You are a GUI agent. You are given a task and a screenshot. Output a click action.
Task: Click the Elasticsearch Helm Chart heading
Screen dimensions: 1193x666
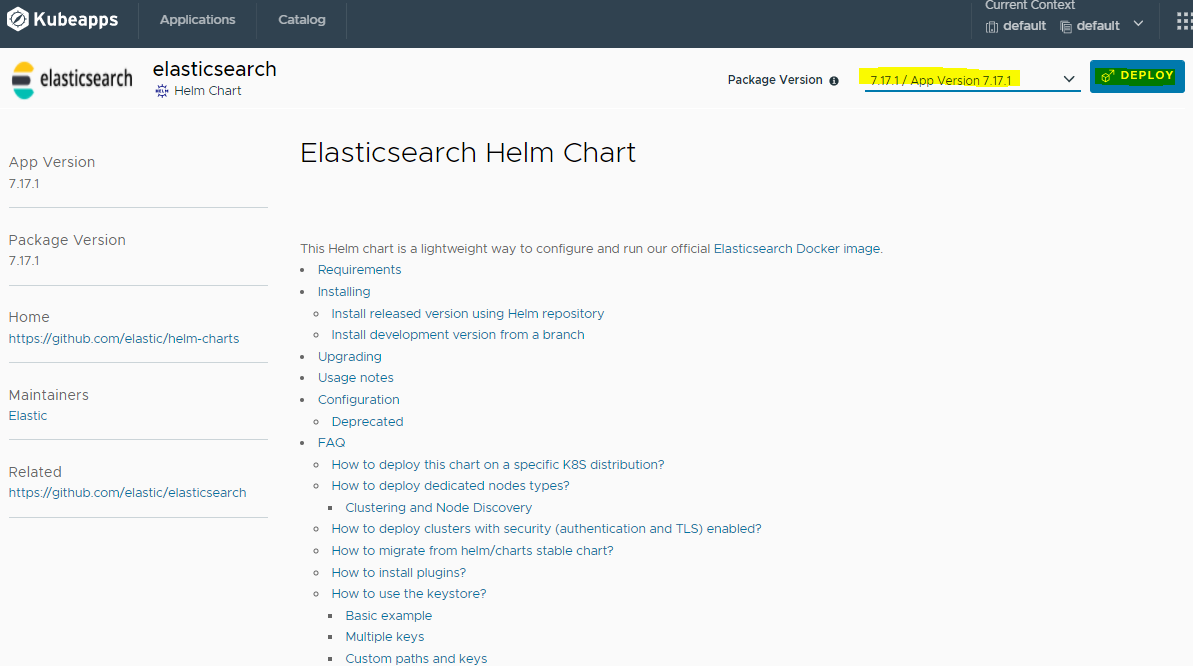click(468, 153)
